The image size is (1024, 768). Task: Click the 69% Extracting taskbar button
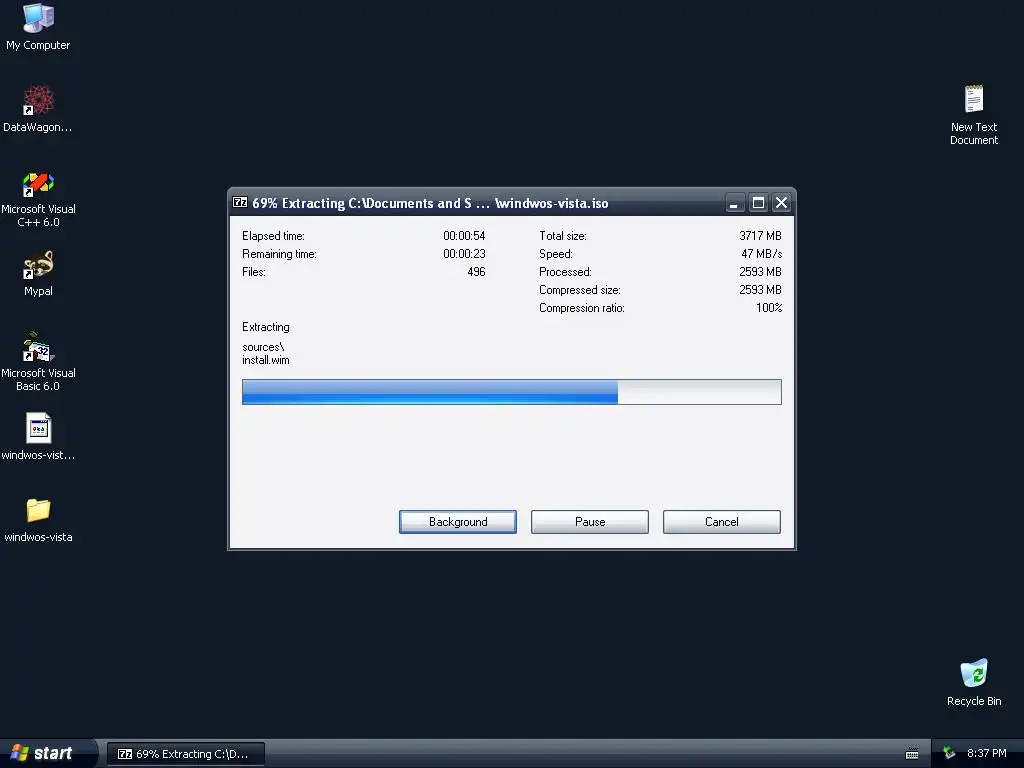(186, 754)
